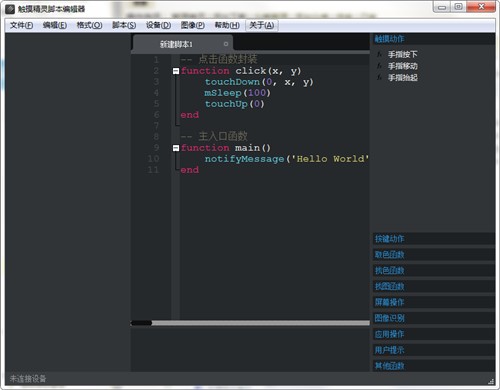Open the 图像(P) menu
Viewport: 500px width, 390px height.
(193, 25)
